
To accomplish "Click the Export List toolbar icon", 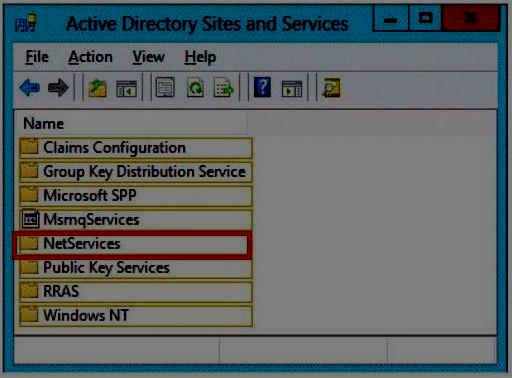I will coord(223,88).
